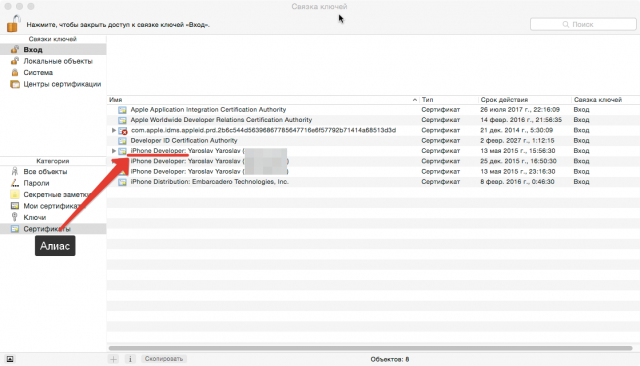Image resolution: width=640 pixels, height=366 pixels.
Task: Toggle the preview pane icon at bottom left
Action: pyautogui.click(x=10, y=359)
